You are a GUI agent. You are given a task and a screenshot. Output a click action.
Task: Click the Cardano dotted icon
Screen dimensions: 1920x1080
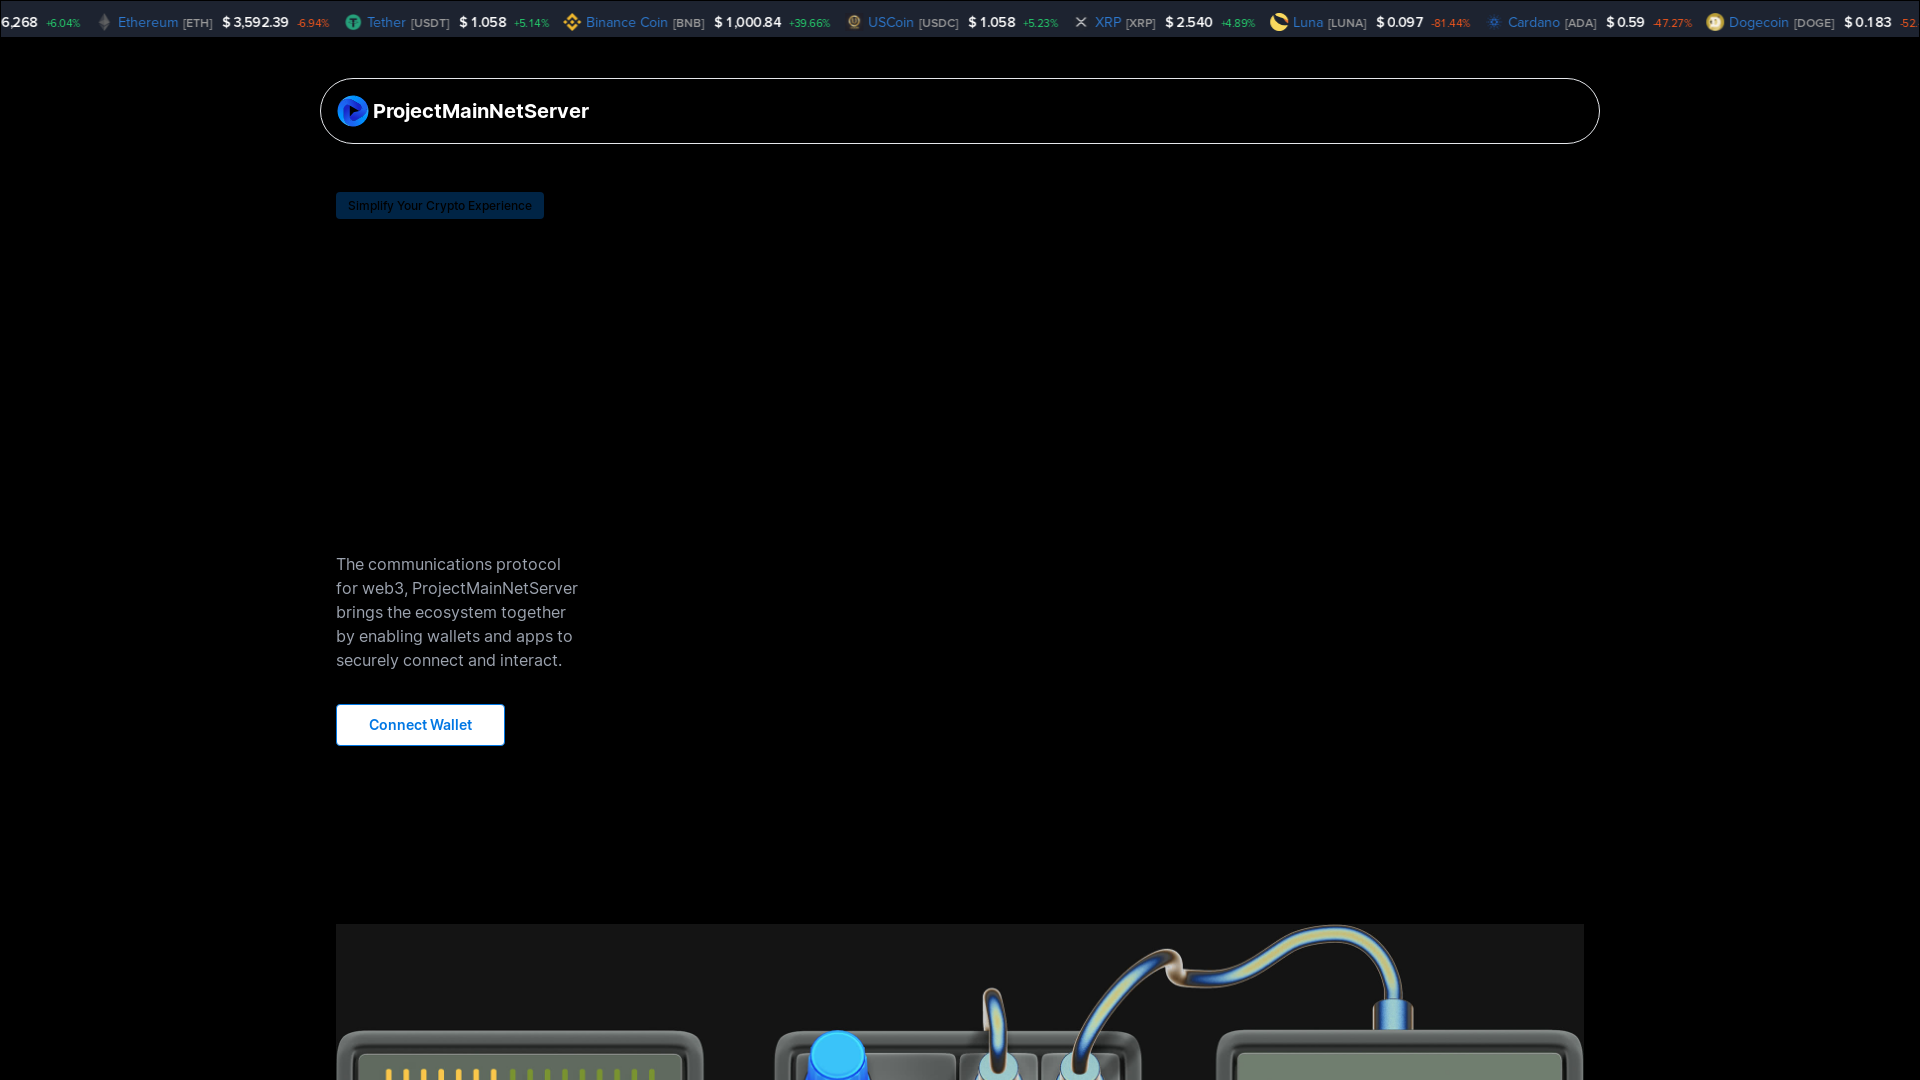pyautogui.click(x=1494, y=22)
